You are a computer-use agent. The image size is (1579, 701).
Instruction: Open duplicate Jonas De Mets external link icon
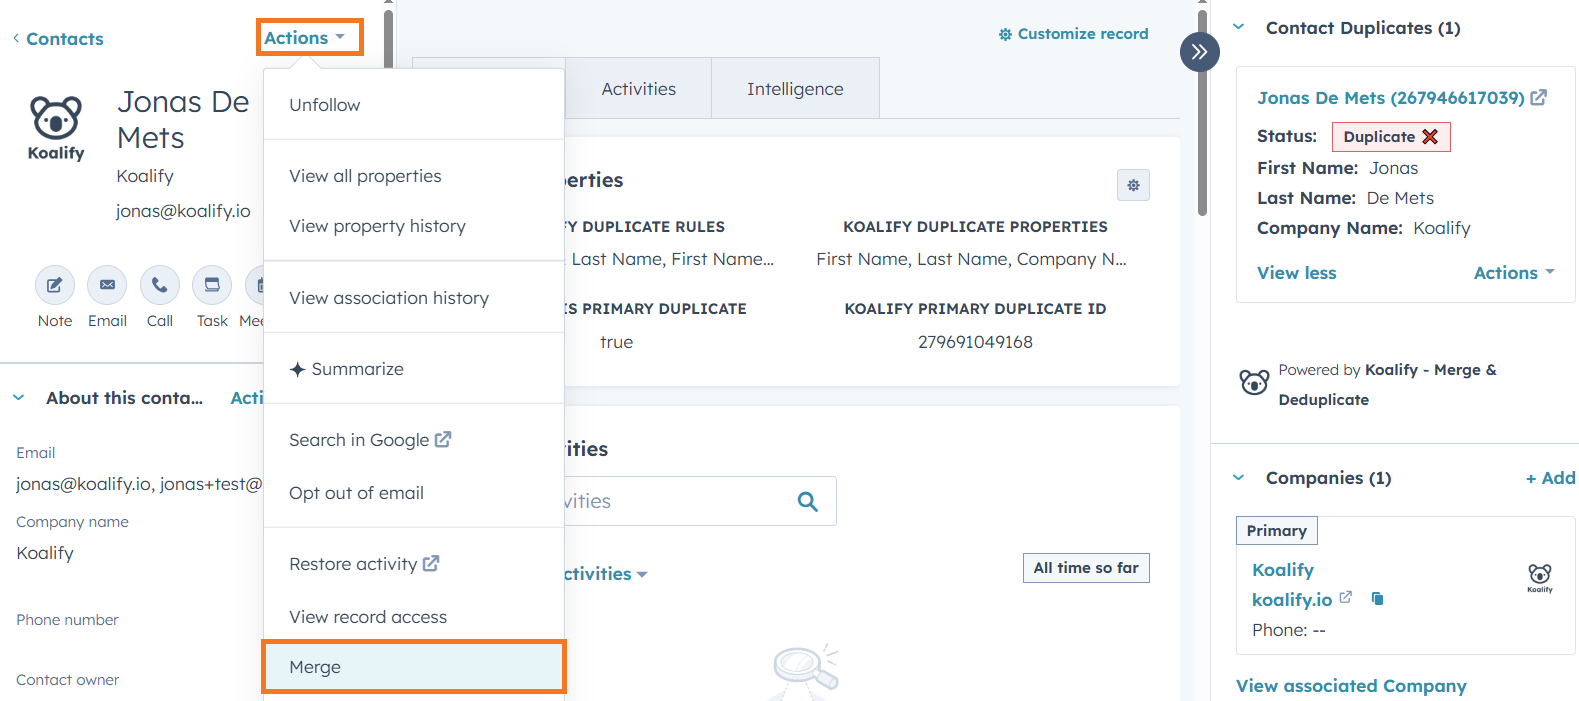click(x=1539, y=98)
